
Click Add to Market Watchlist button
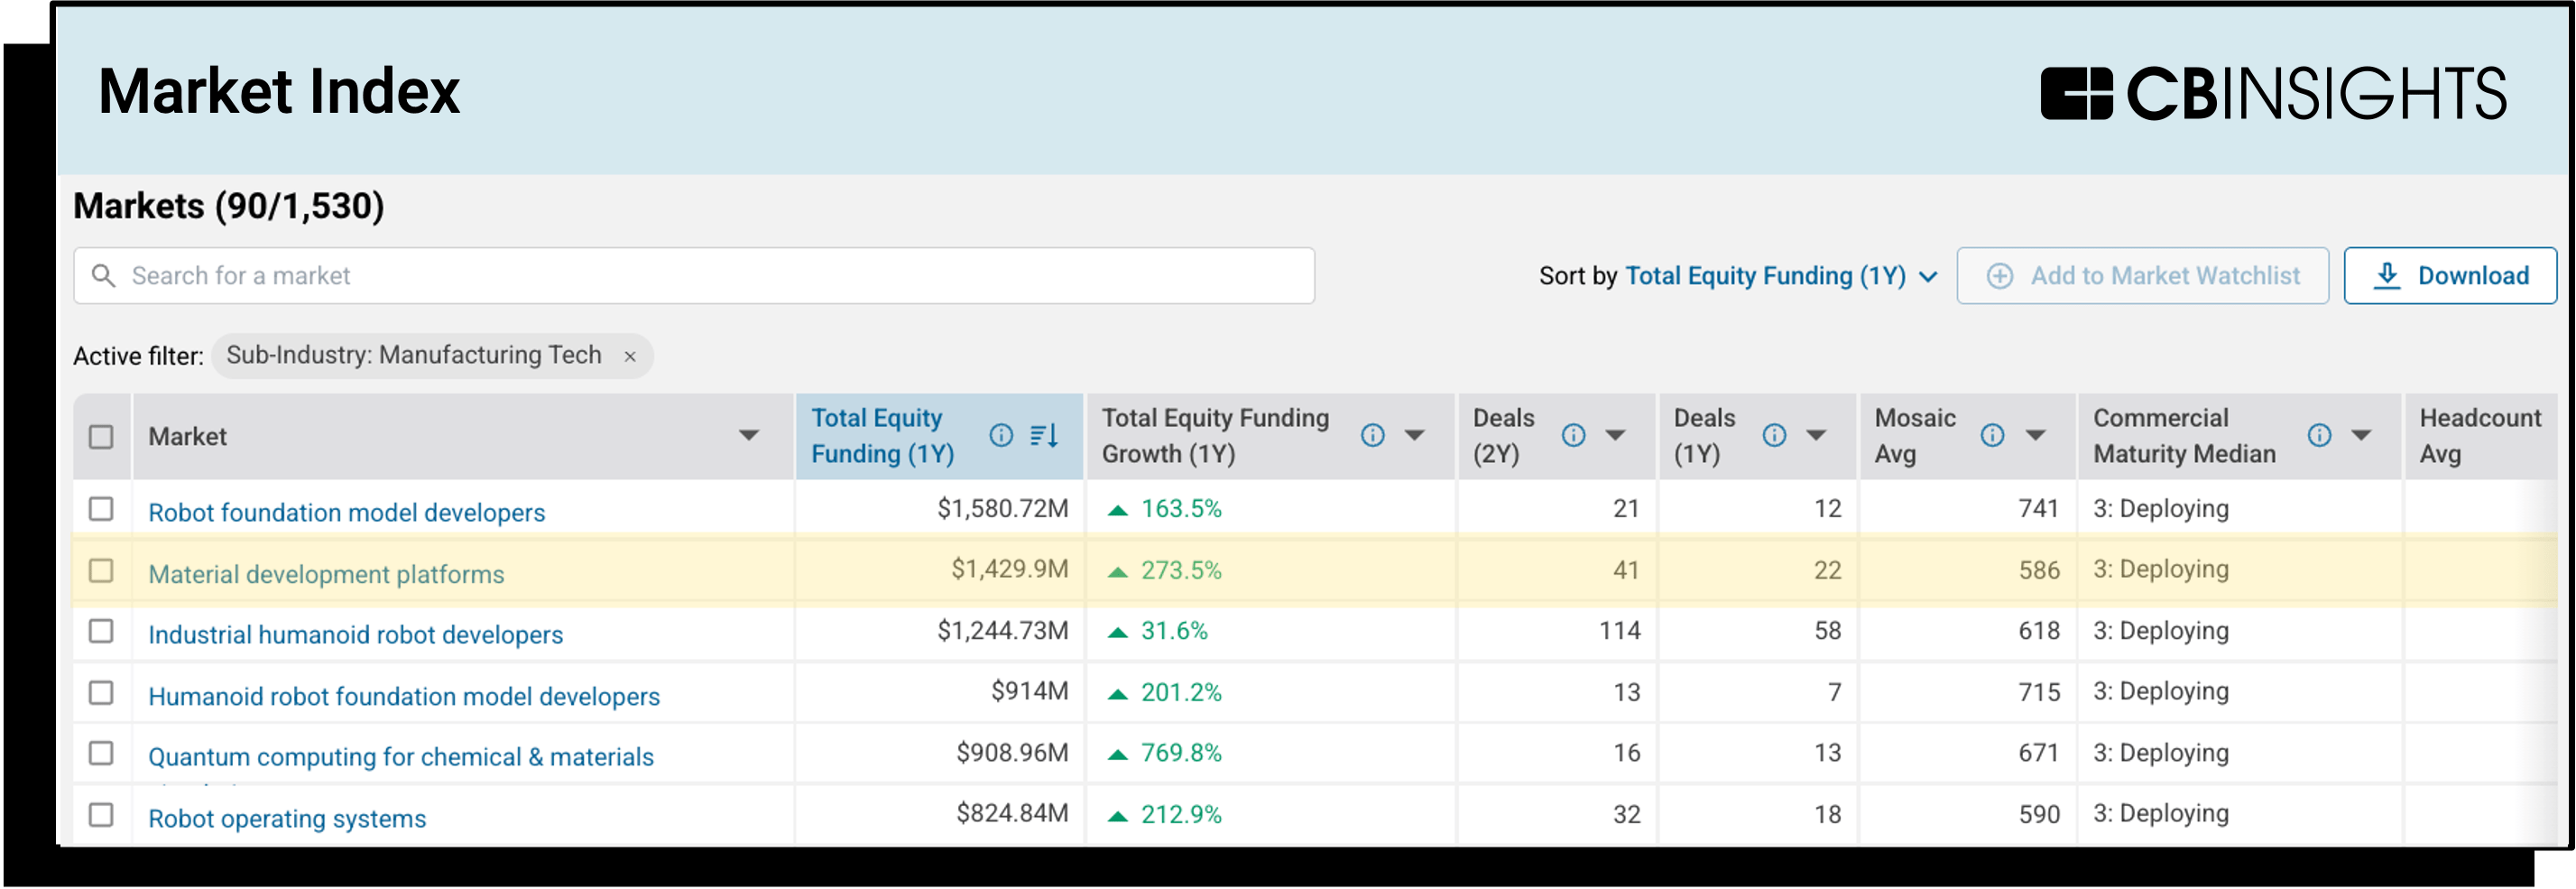[x=2142, y=276]
